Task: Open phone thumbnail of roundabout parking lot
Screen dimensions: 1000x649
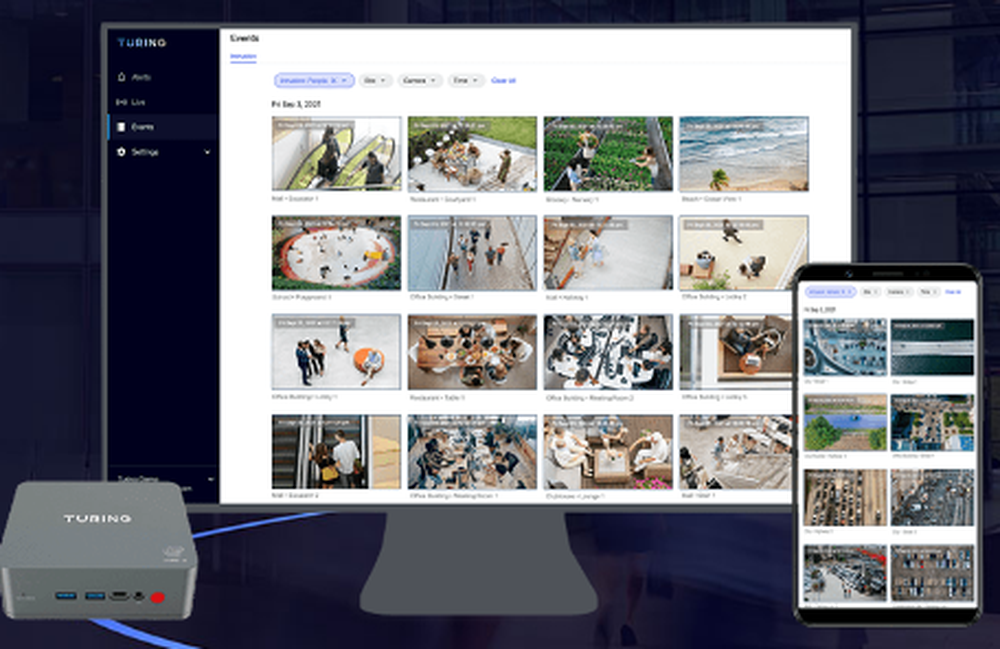Action: 845,347
